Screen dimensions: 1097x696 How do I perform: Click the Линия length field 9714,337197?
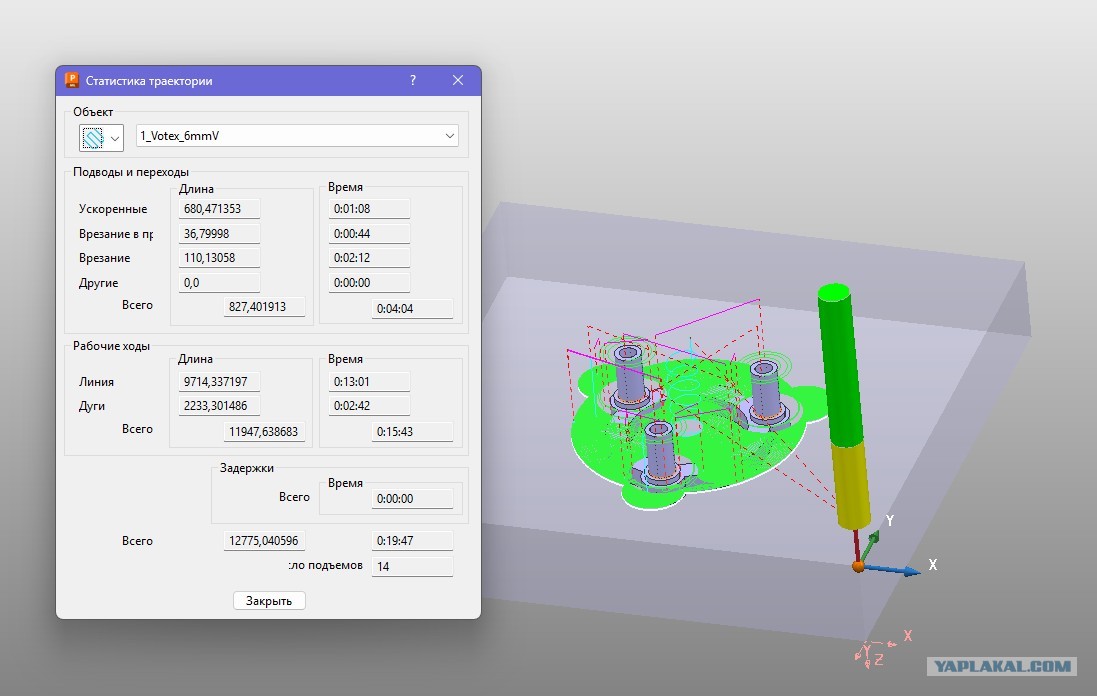[x=219, y=381]
